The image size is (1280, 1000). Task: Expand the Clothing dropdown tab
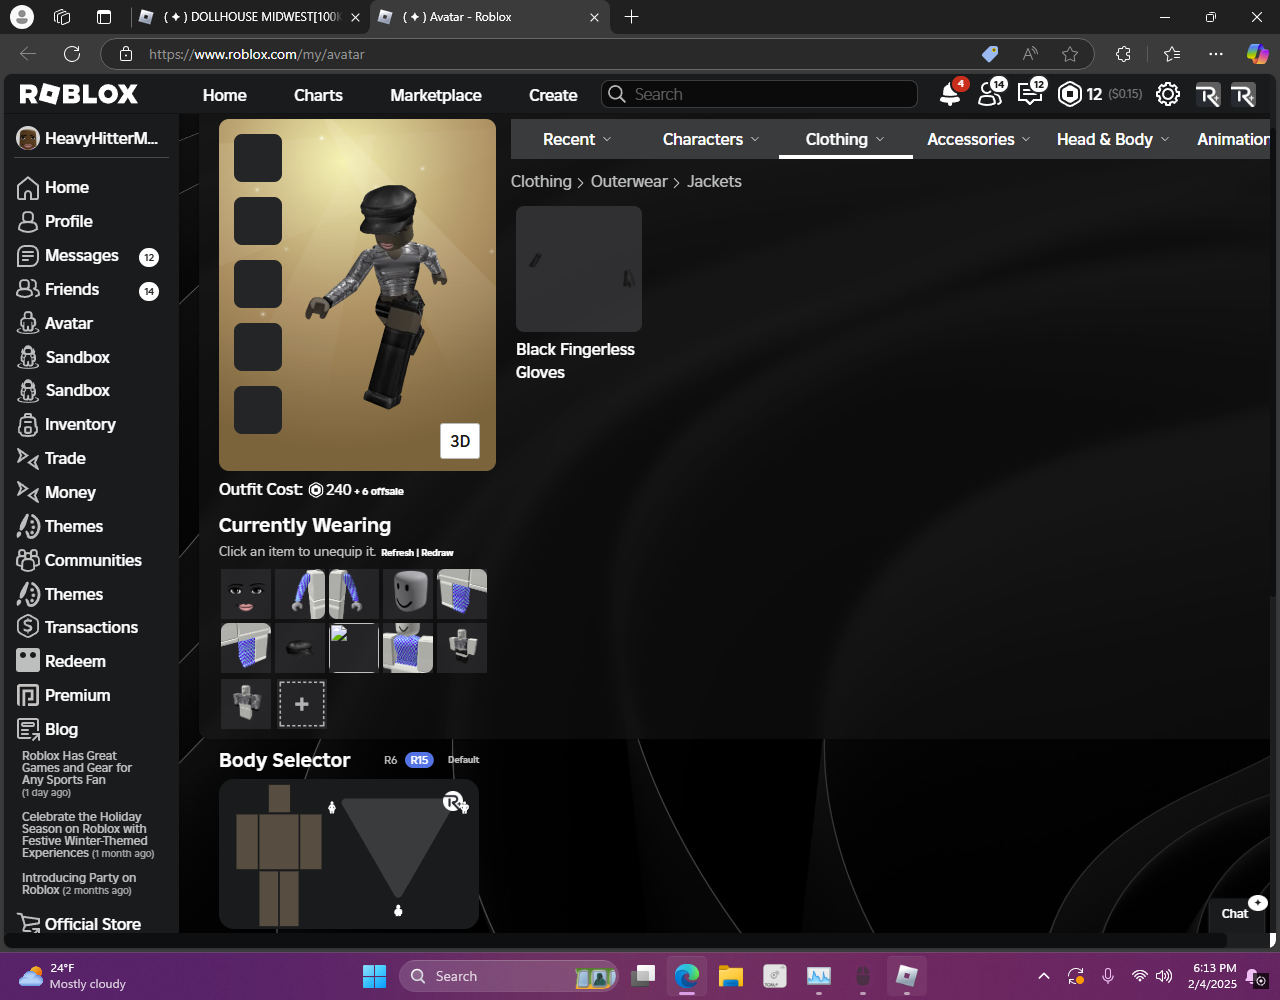click(x=845, y=139)
